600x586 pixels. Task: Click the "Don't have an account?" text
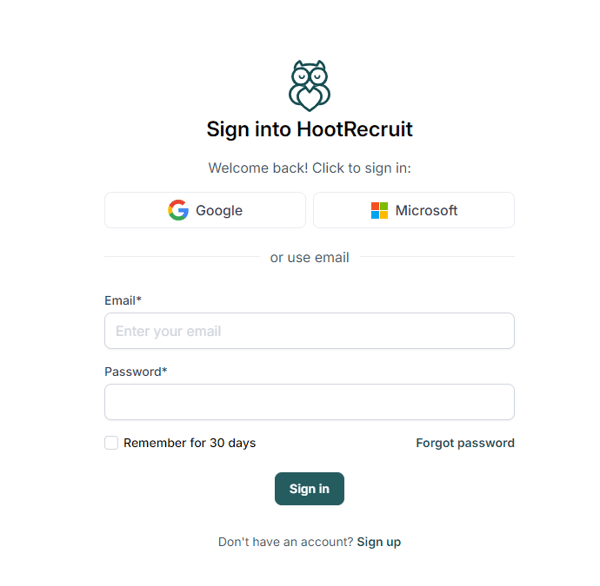(285, 542)
